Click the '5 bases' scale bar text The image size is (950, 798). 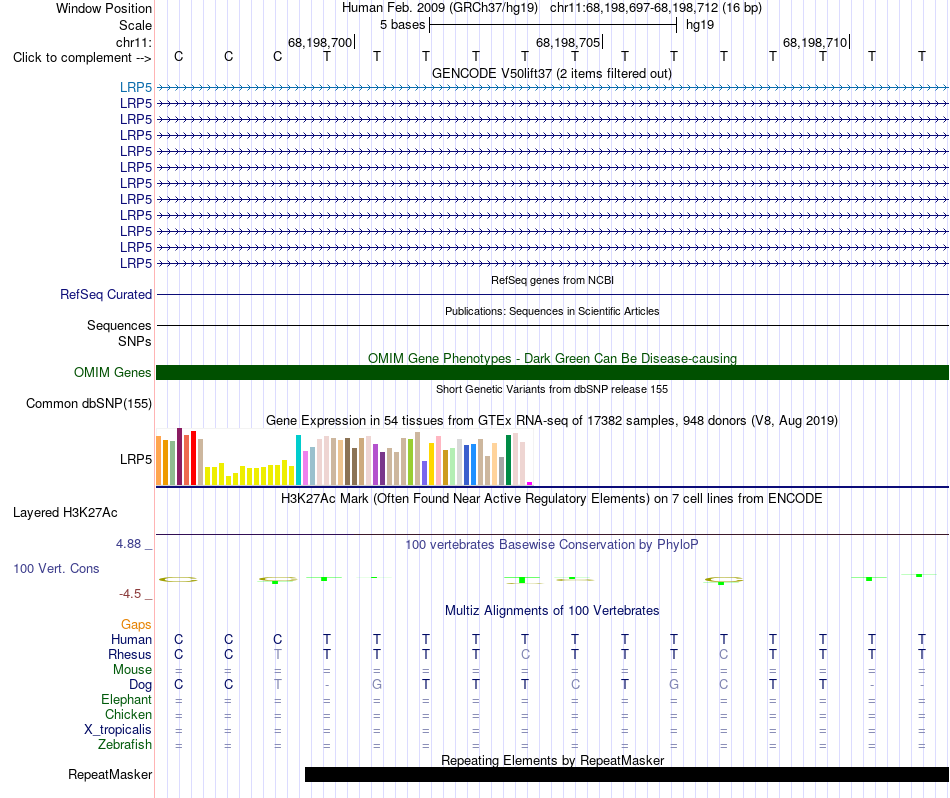(402, 25)
